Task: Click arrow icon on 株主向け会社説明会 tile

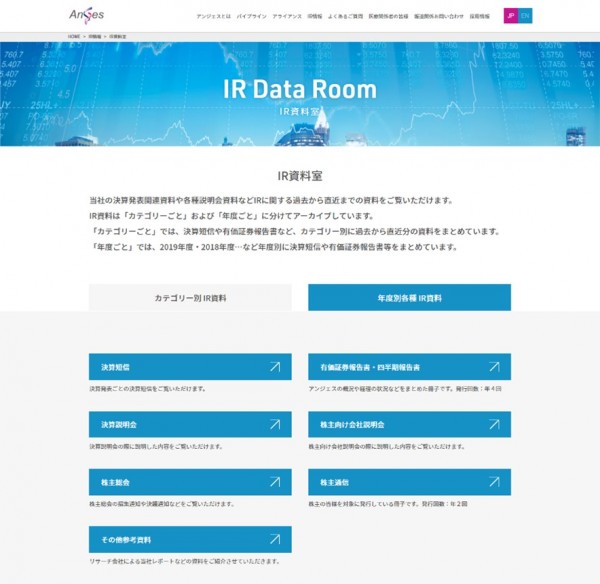Action: coord(494,425)
